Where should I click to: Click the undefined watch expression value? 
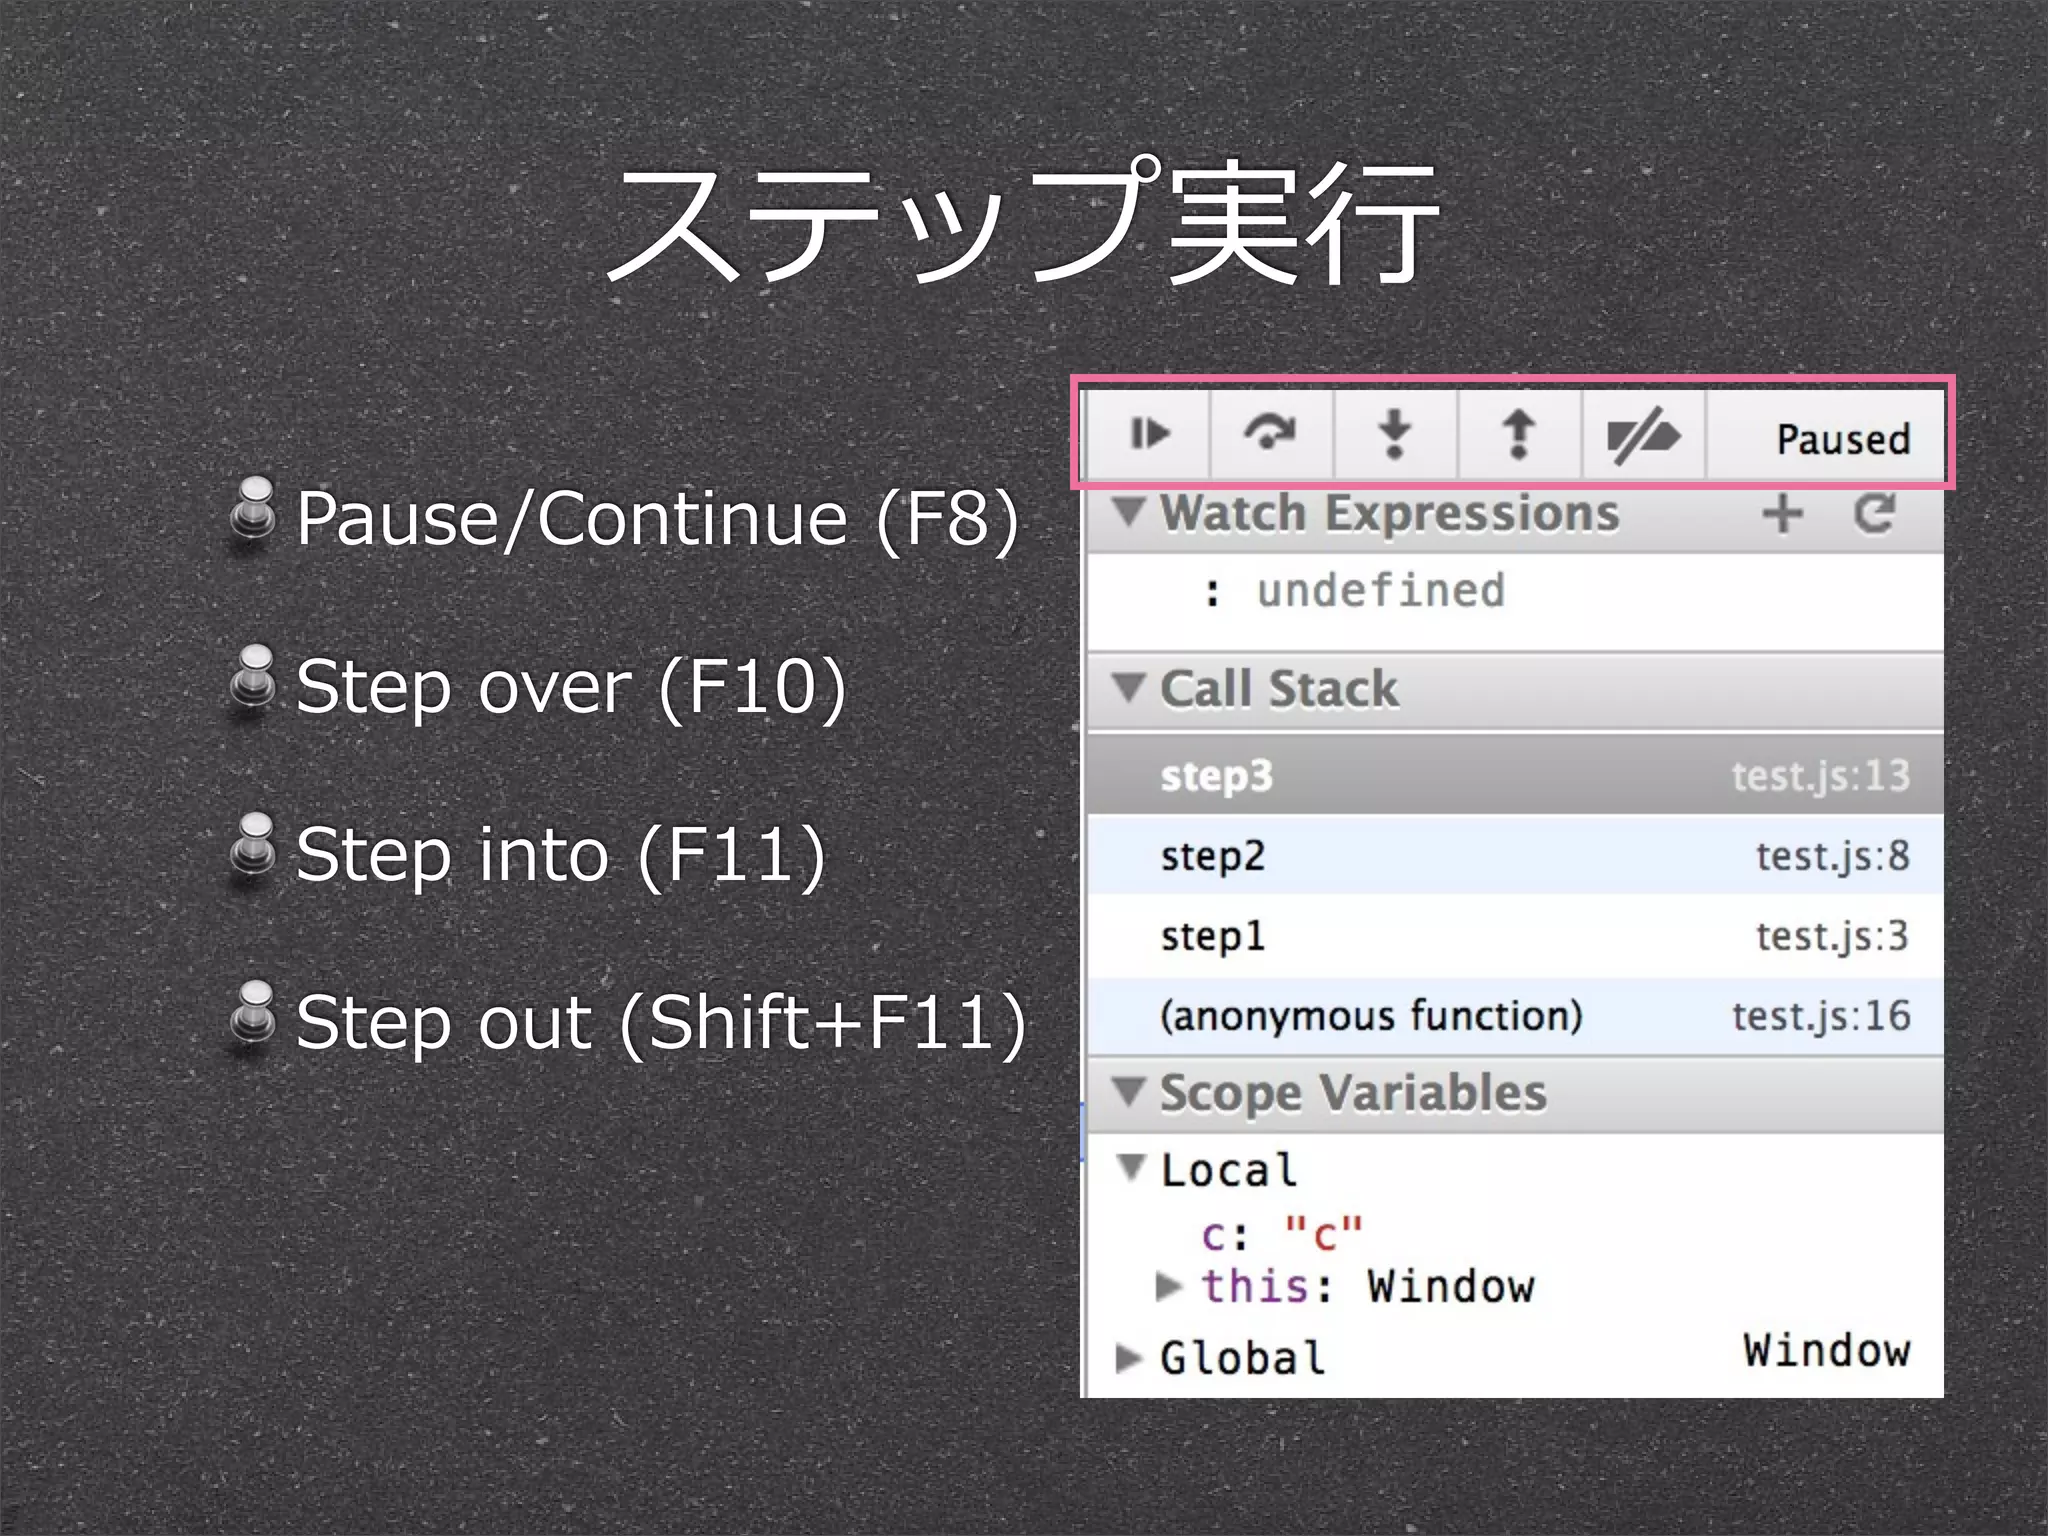tap(1380, 590)
